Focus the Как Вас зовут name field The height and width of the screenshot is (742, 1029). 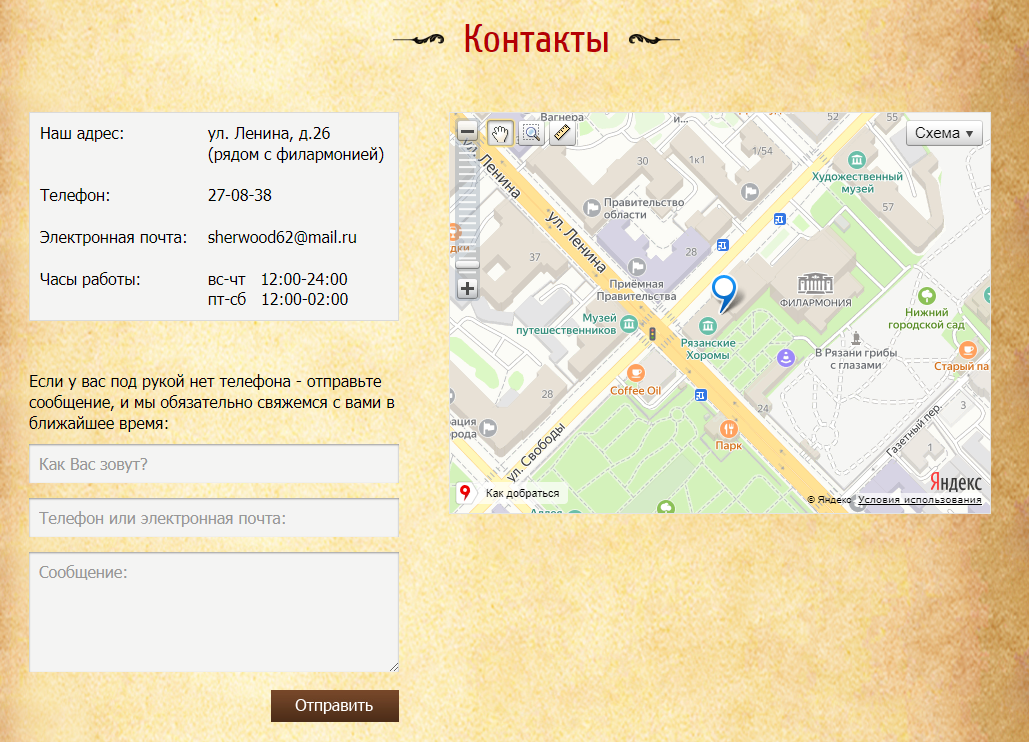tap(214, 464)
